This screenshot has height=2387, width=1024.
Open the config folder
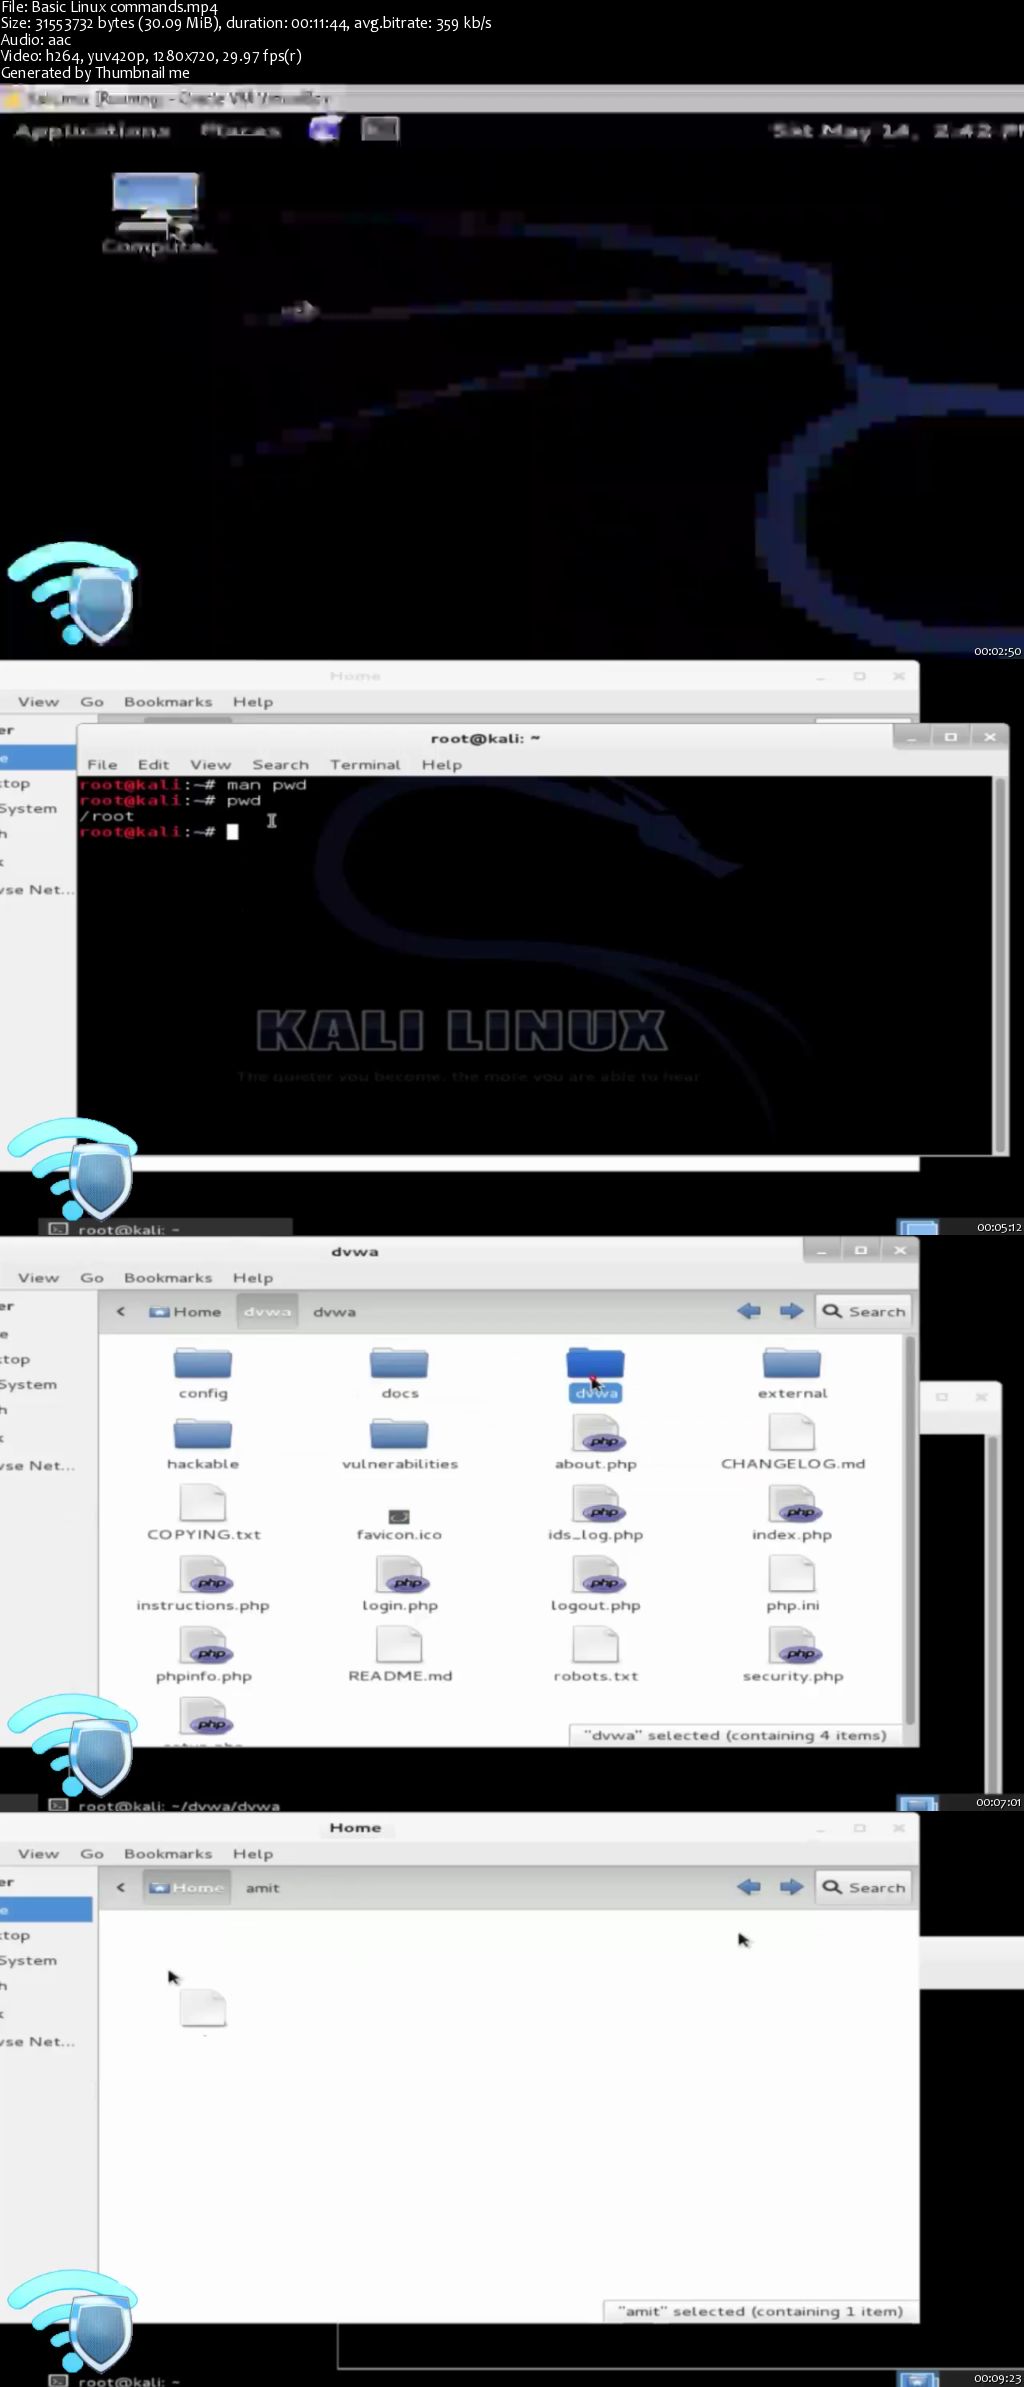pos(203,1373)
